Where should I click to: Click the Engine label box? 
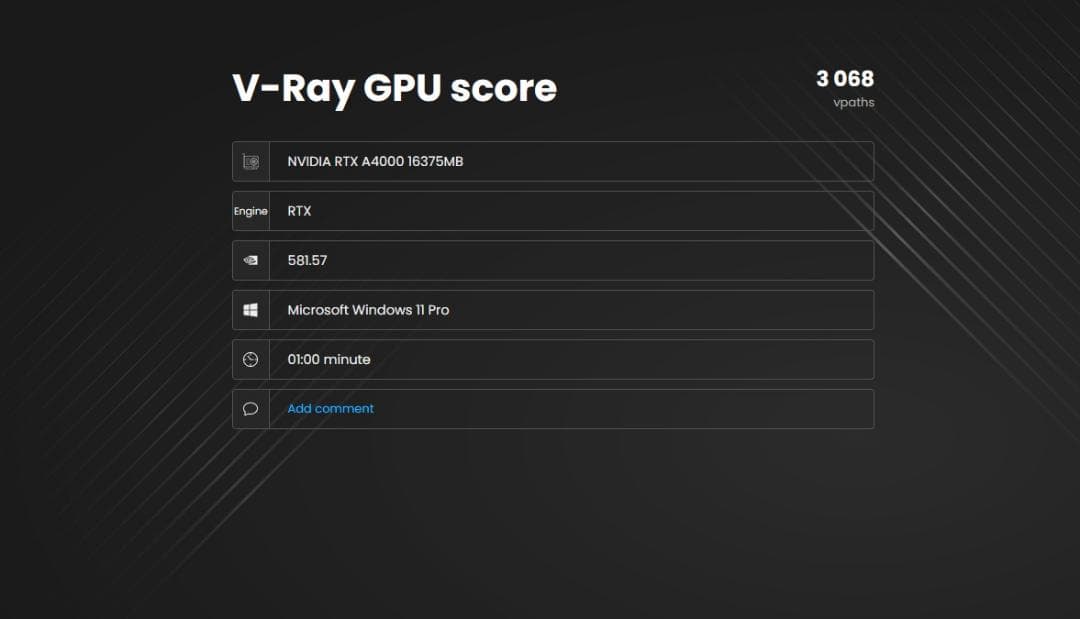point(250,211)
